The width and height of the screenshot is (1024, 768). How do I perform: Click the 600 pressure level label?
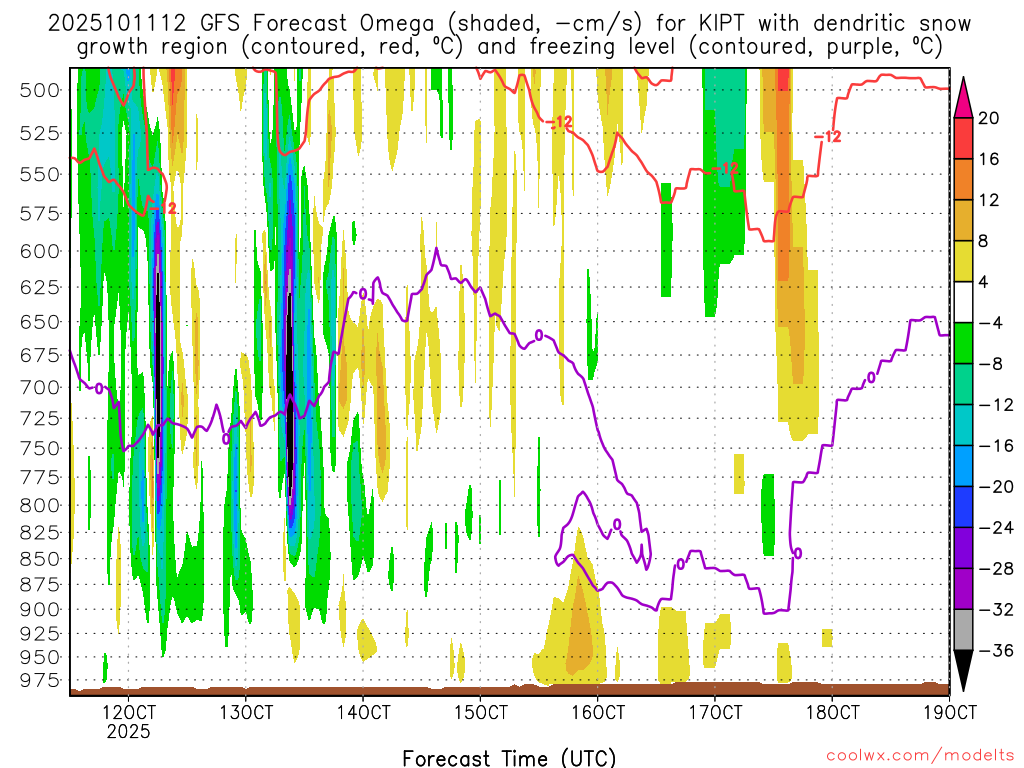tap(40, 251)
